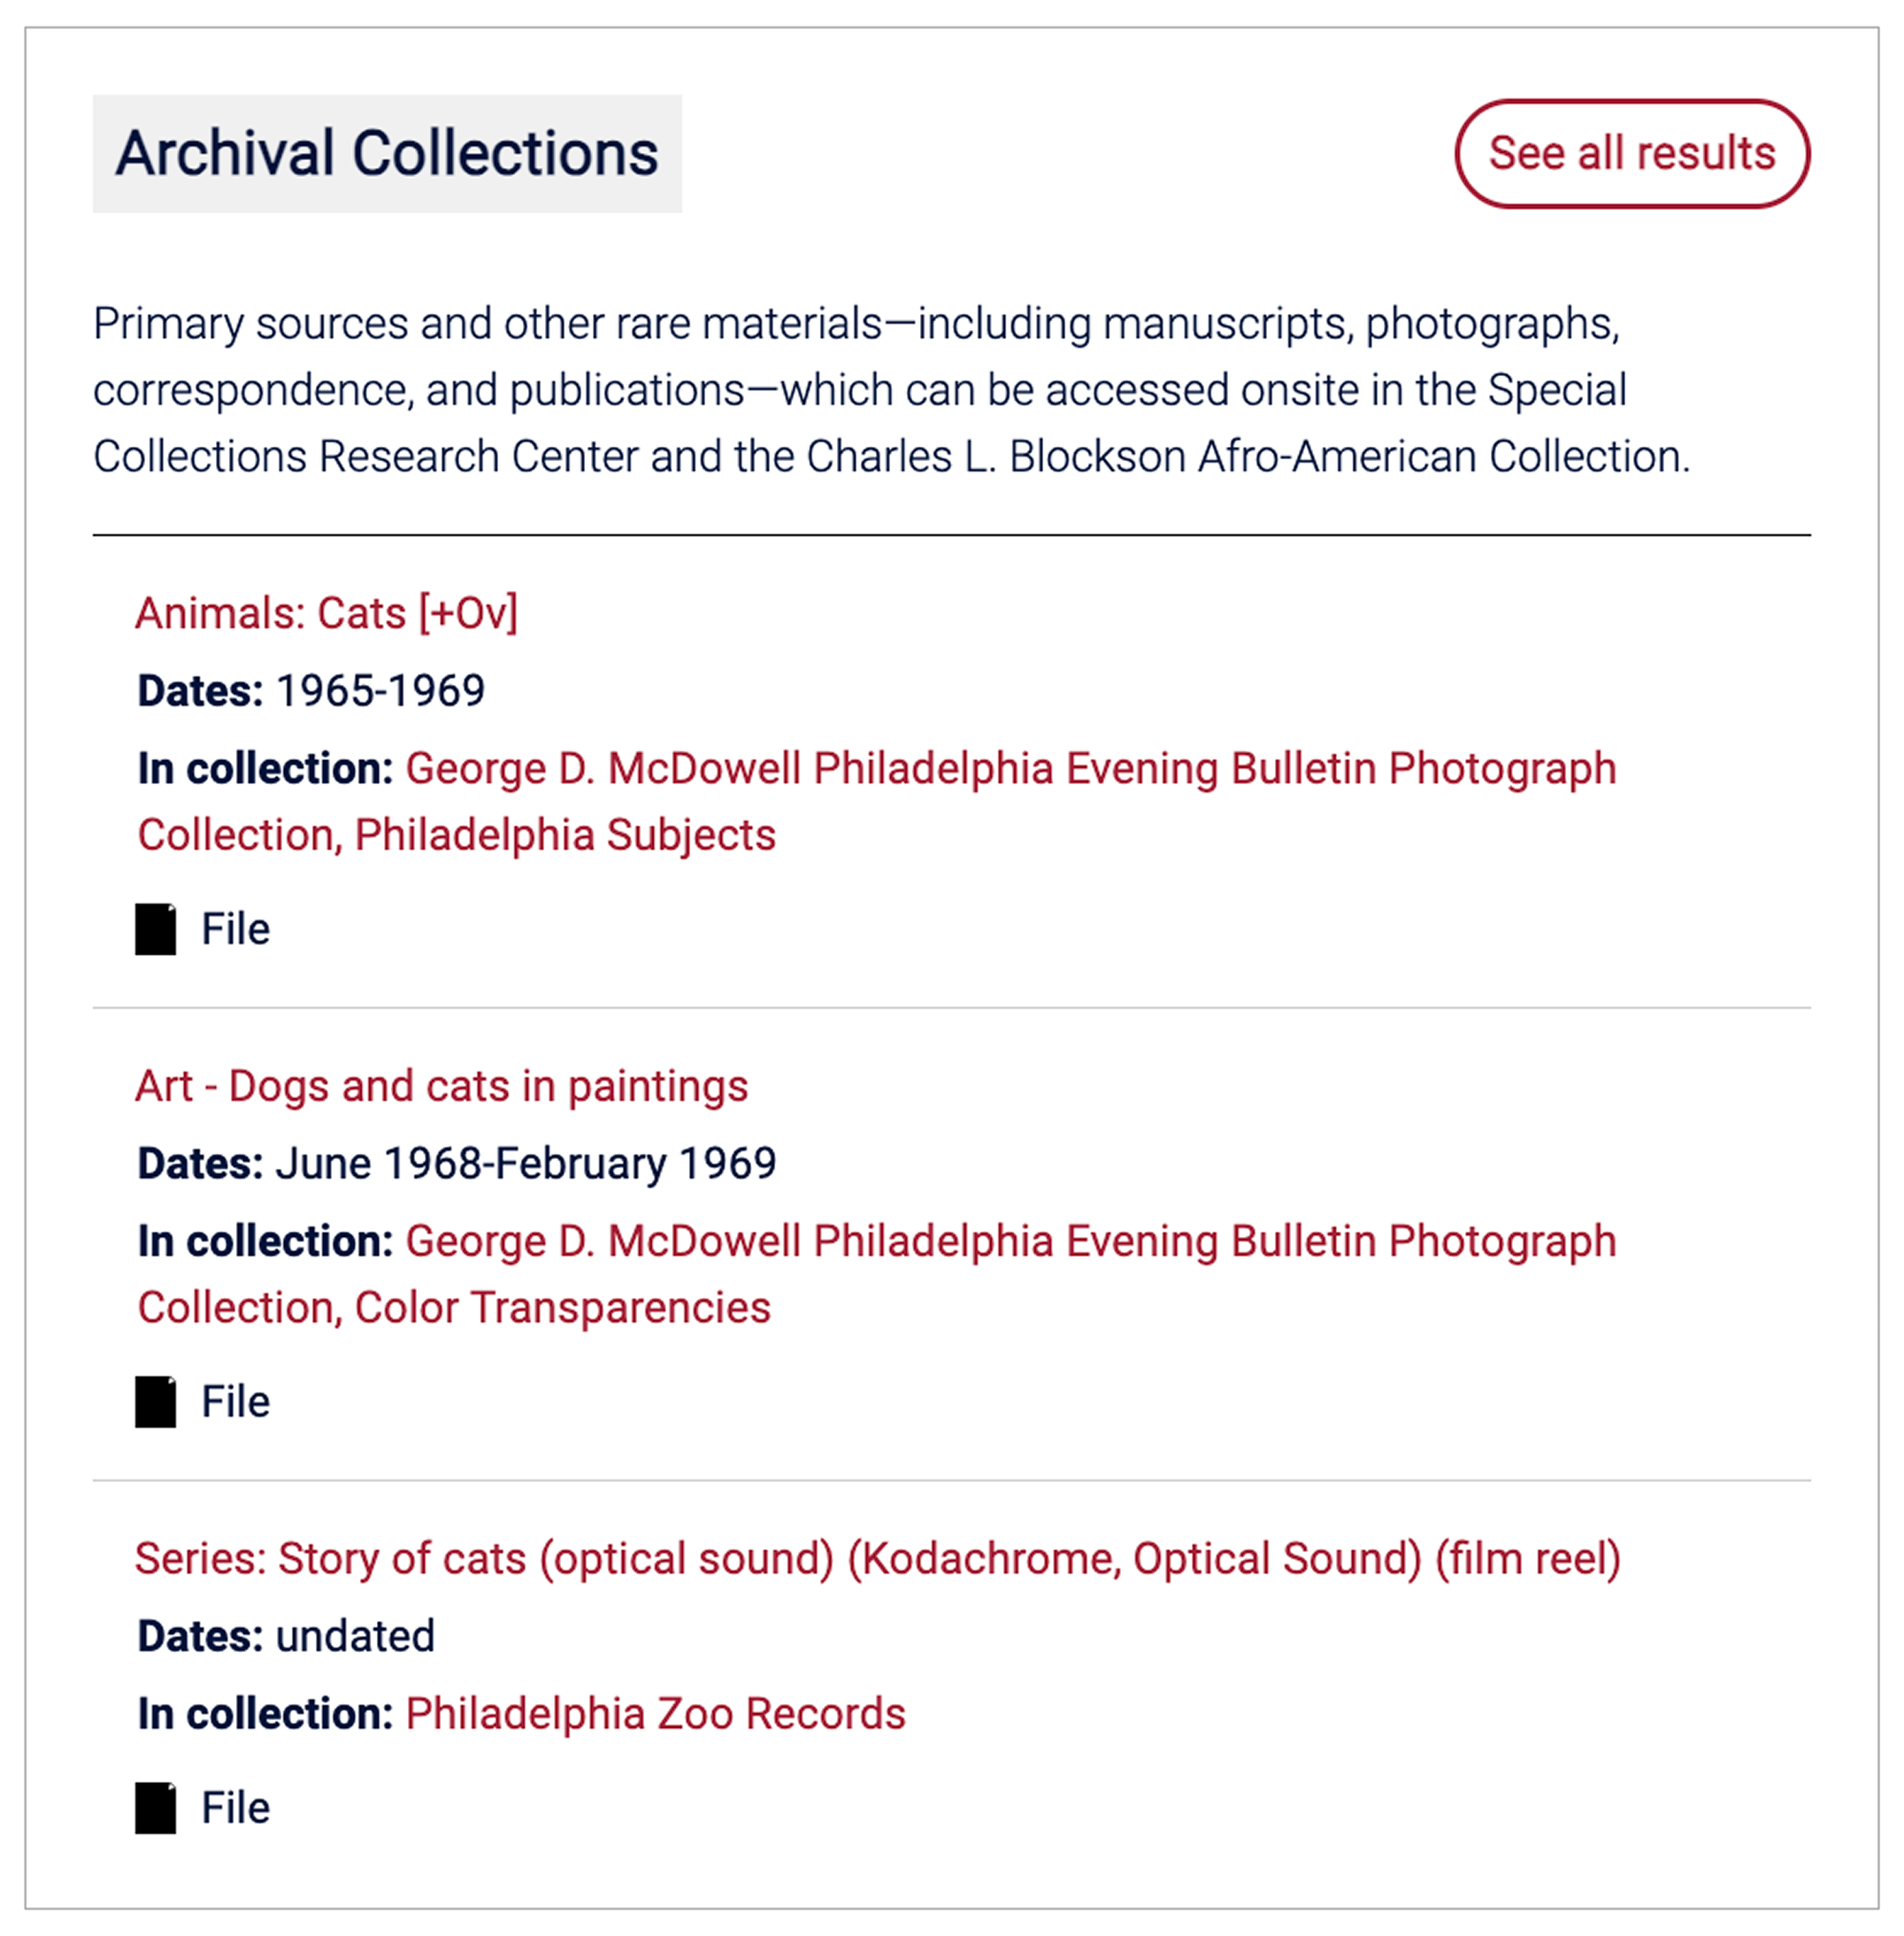Click the File label under Dogs and cats paintings
This screenshot has width=1904, height=1936.
(236, 1401)
